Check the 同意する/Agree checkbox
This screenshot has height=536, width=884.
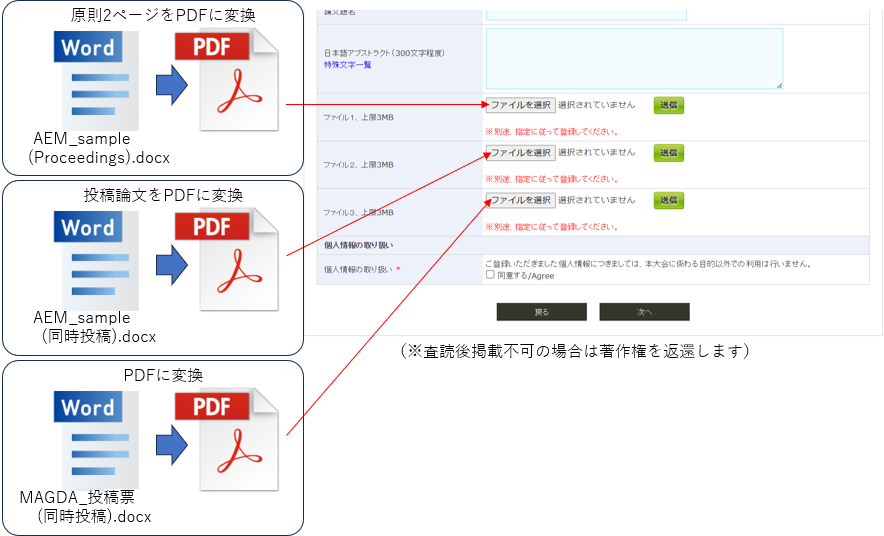490,275
